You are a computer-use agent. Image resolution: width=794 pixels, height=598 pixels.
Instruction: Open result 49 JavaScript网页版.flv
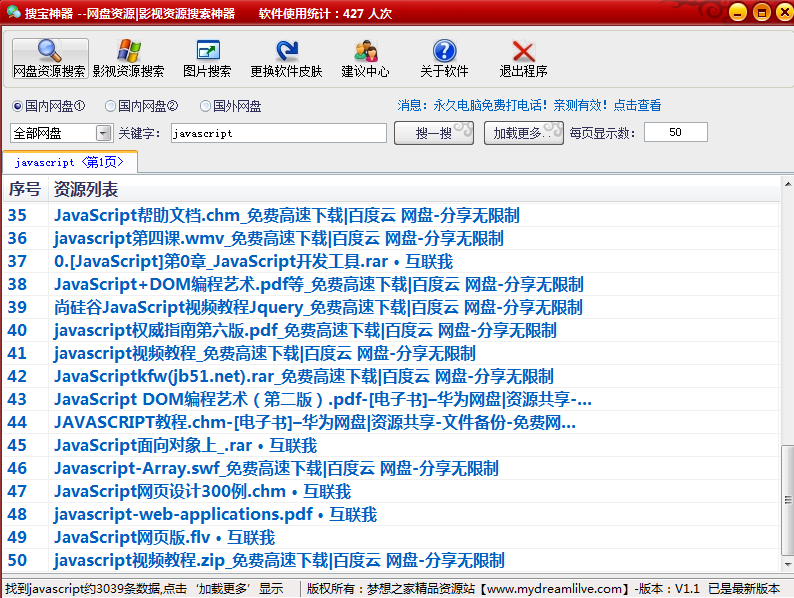click(165, 537)
